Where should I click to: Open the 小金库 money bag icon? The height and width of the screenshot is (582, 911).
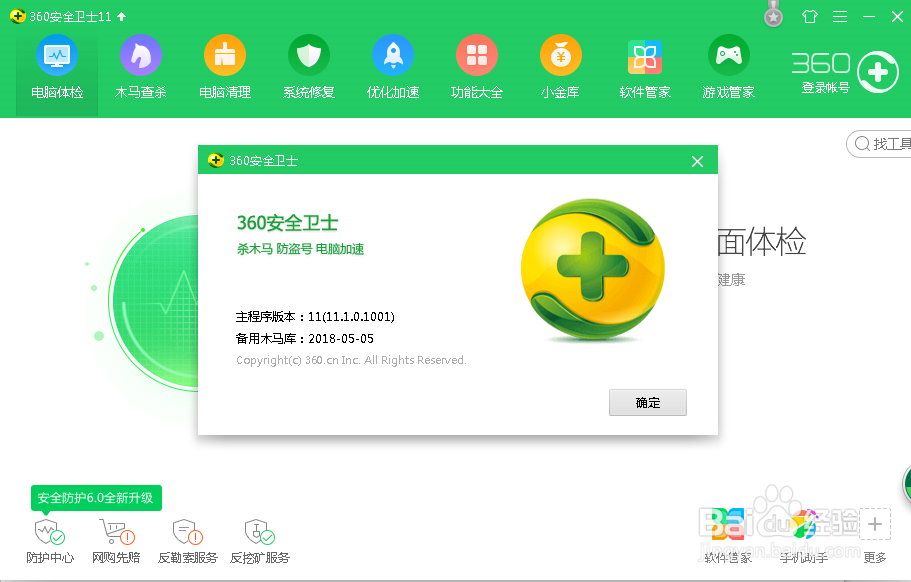pyautogui.click(x=561, y=56)
